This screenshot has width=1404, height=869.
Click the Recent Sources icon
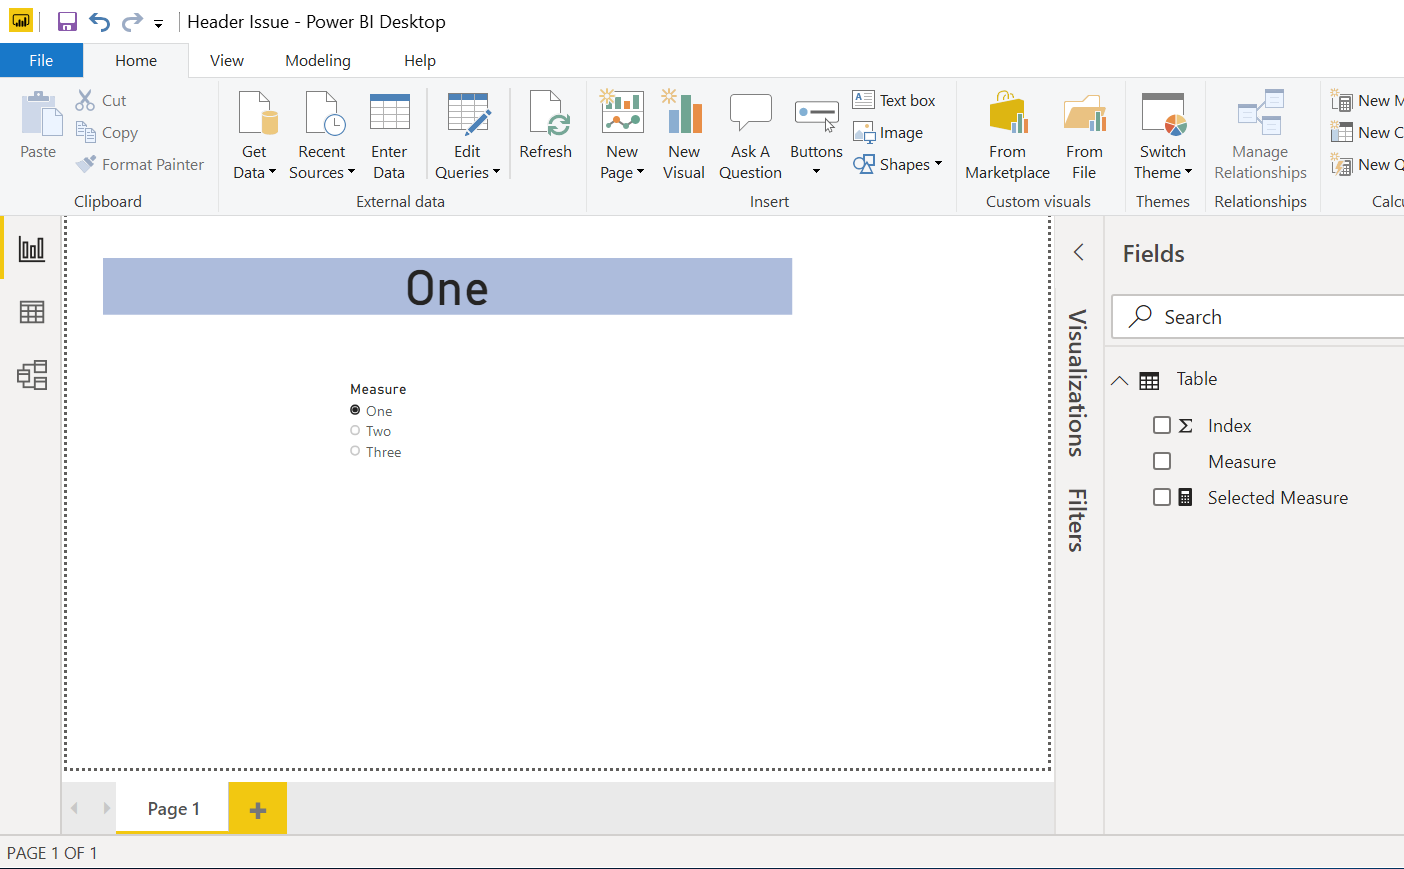323,113
